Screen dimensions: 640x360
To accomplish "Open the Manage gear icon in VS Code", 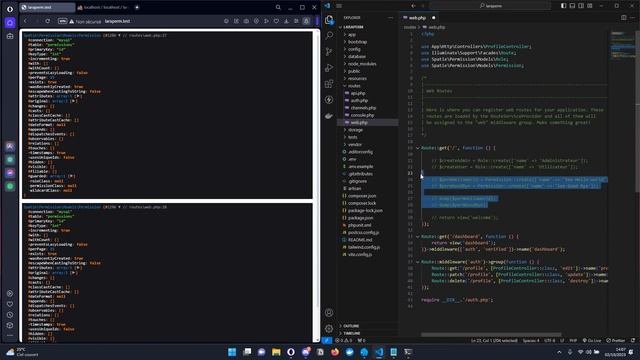I will click(329, 329).
